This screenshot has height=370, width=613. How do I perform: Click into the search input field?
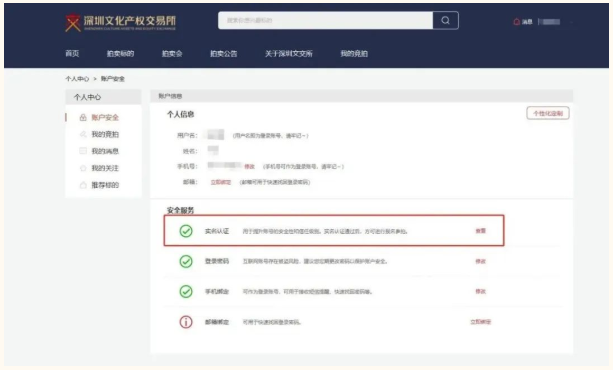325,20
